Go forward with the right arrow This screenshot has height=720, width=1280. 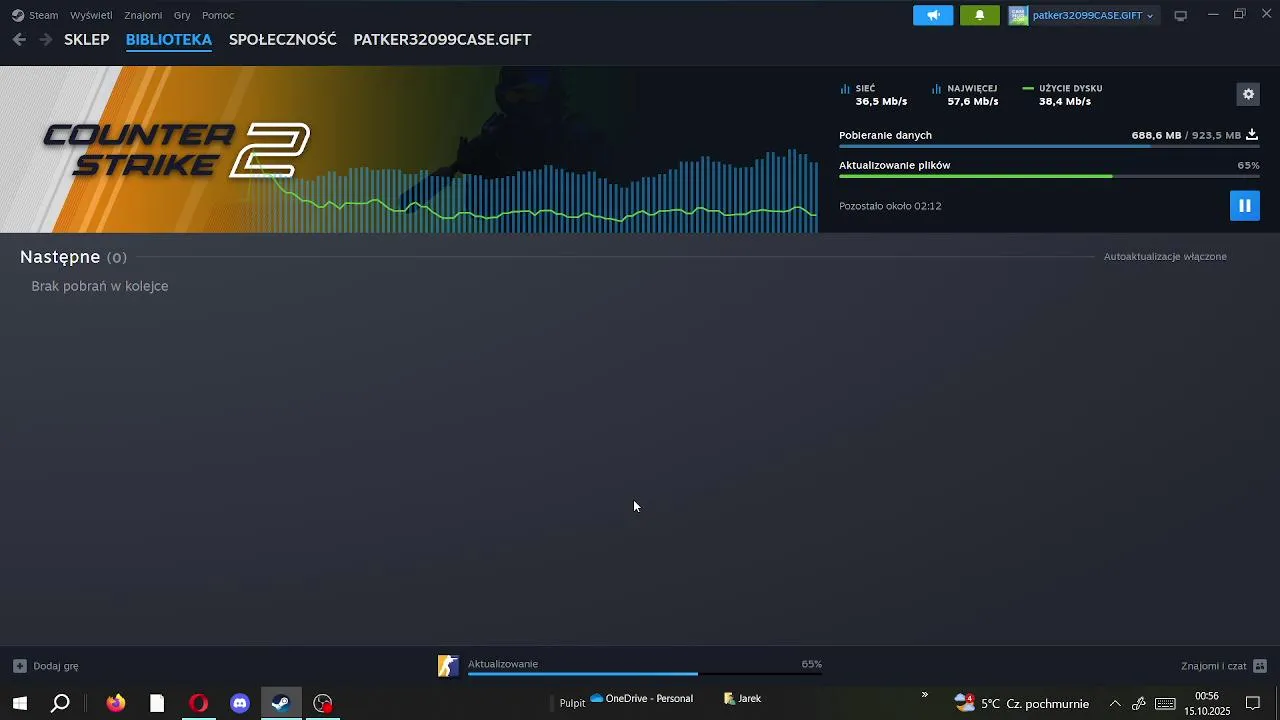45,39
